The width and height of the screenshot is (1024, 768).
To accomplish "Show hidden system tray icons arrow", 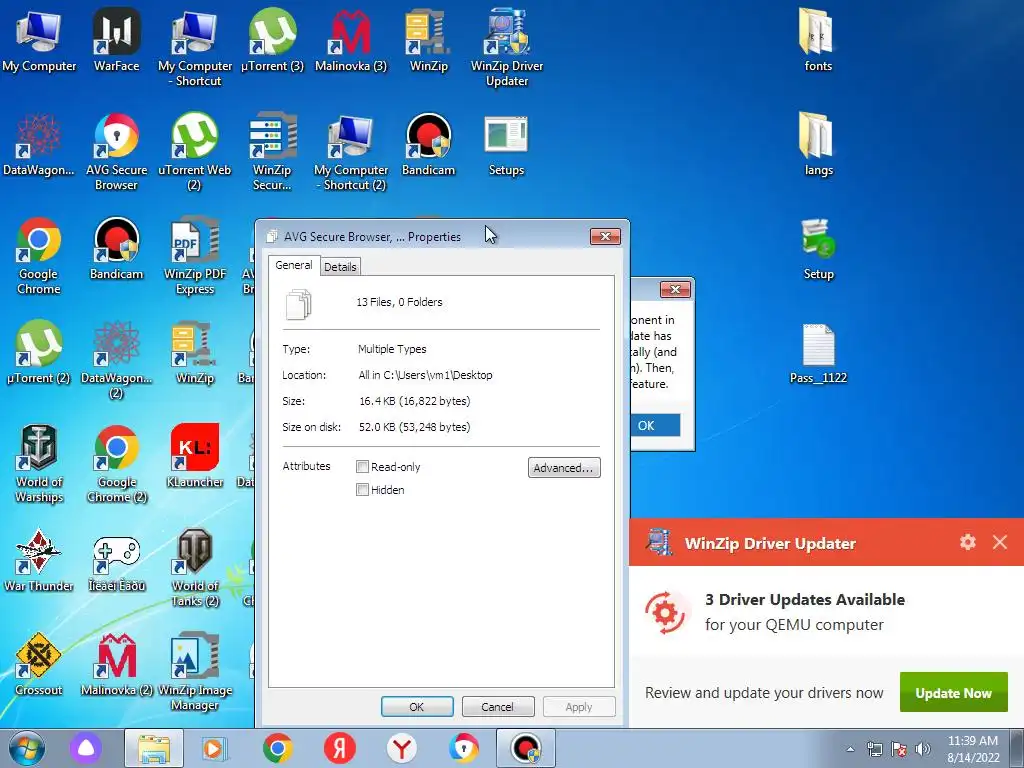I will click(850, 749).
